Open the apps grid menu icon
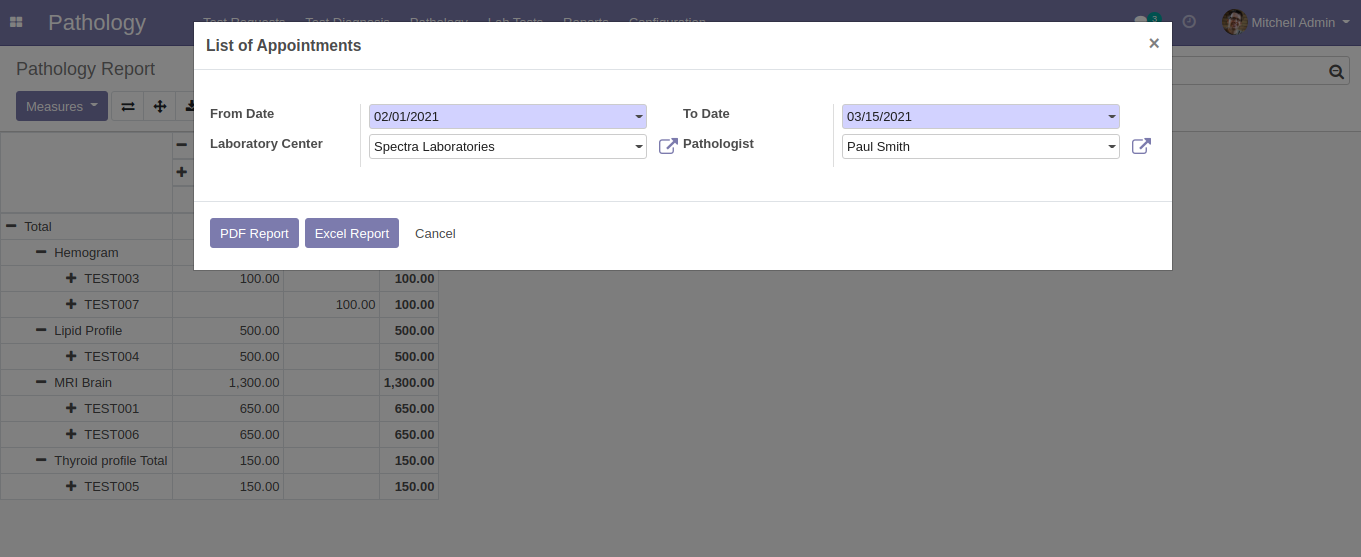The width and height of the screenshot is (1361, 557). (x=16, y=22)
